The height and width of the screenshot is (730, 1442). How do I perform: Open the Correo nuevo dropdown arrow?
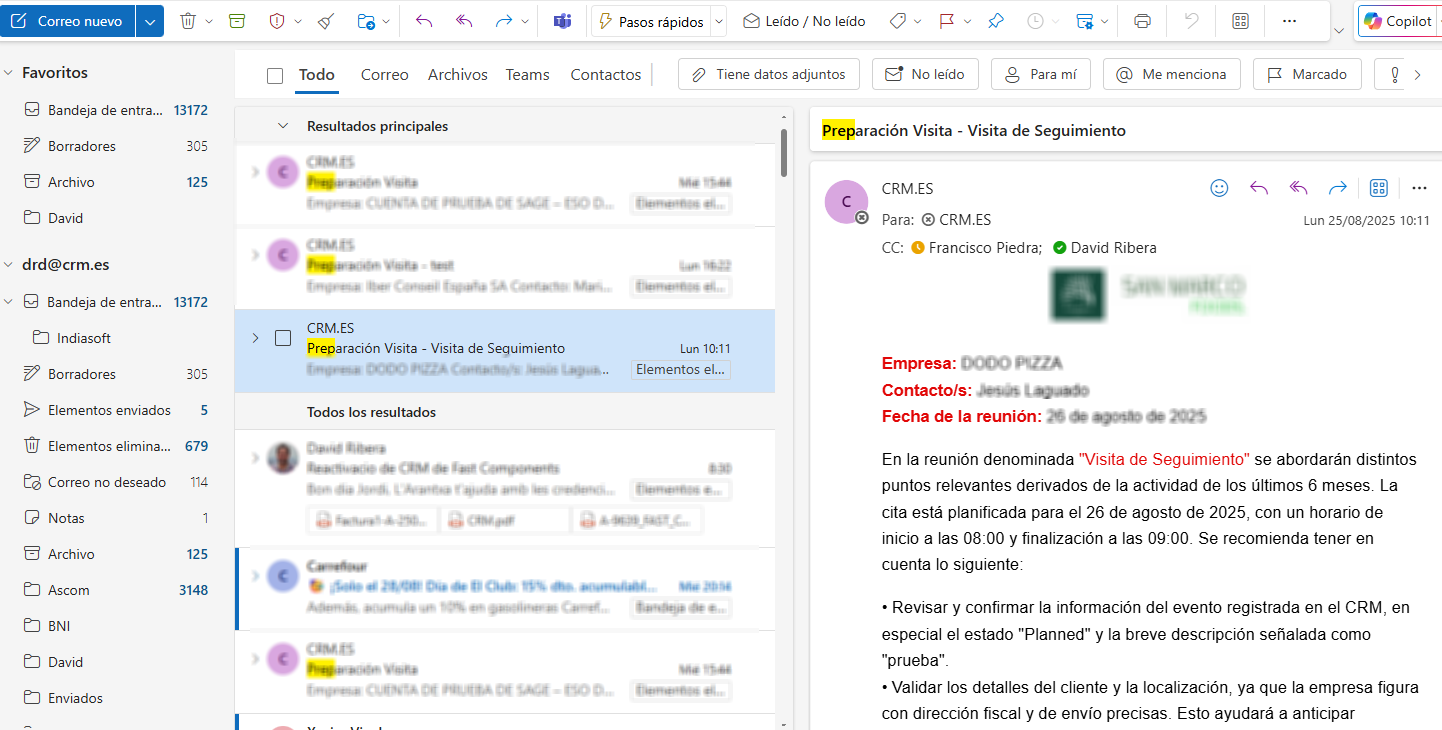(x=149, y=21)
